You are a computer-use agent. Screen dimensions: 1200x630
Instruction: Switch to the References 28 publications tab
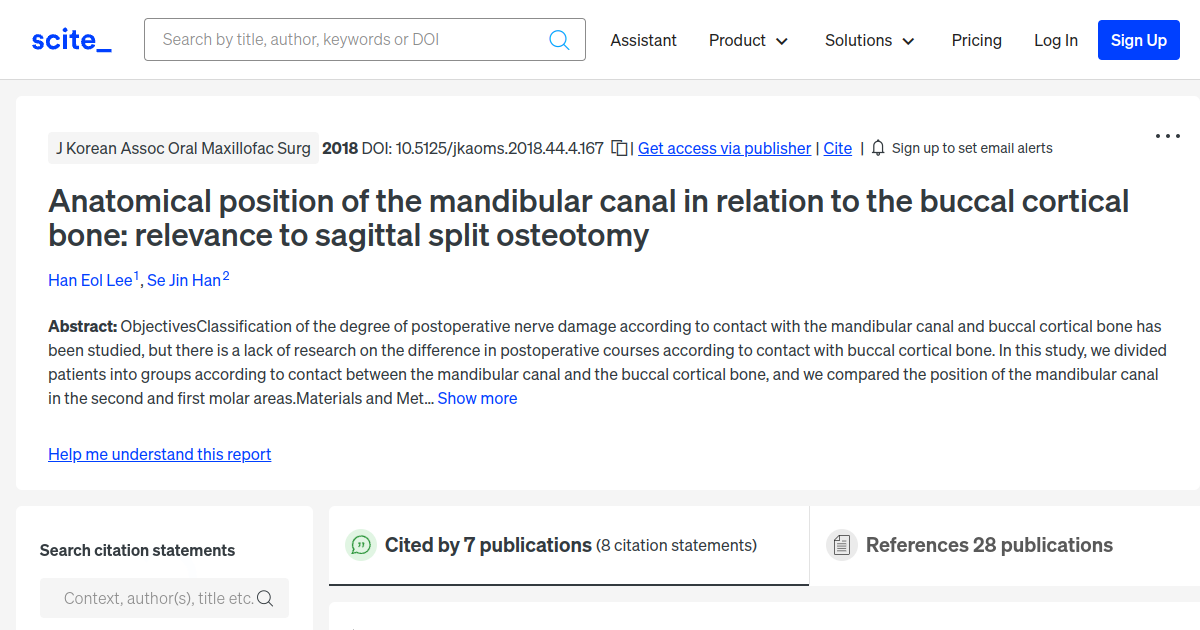tap(988, 545)
